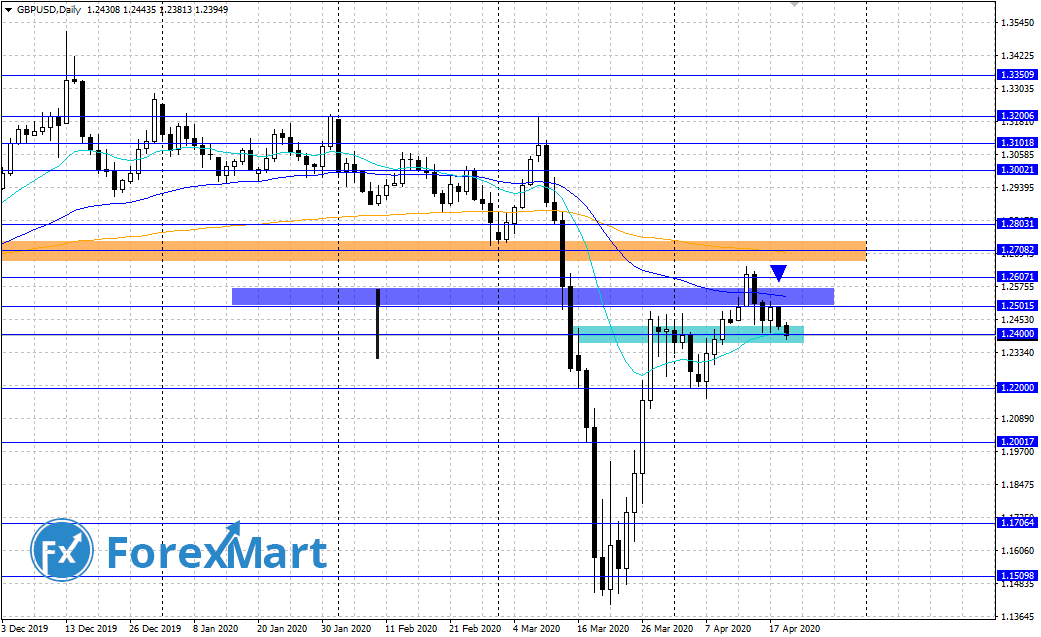Select the 1.32006 price level label
This screenshot has width=1041, height=637.
pos(1016,116)
